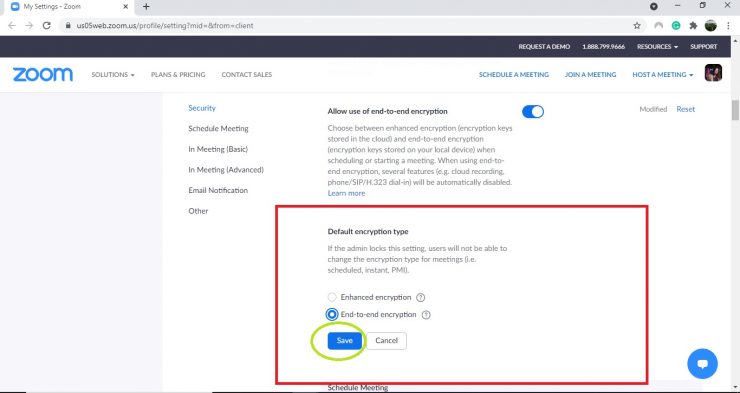Click Request a Demo link

click(x=544, y=47)
